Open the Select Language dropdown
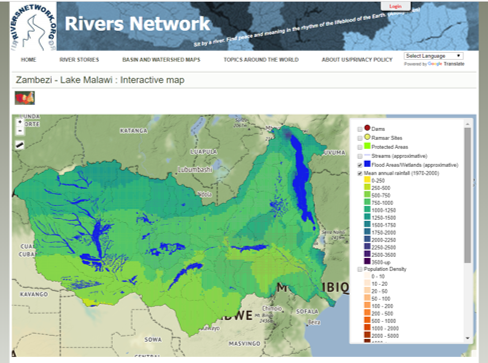Image resolution: width=488 pixels, height=363 pixels. [x=433, y=56]
